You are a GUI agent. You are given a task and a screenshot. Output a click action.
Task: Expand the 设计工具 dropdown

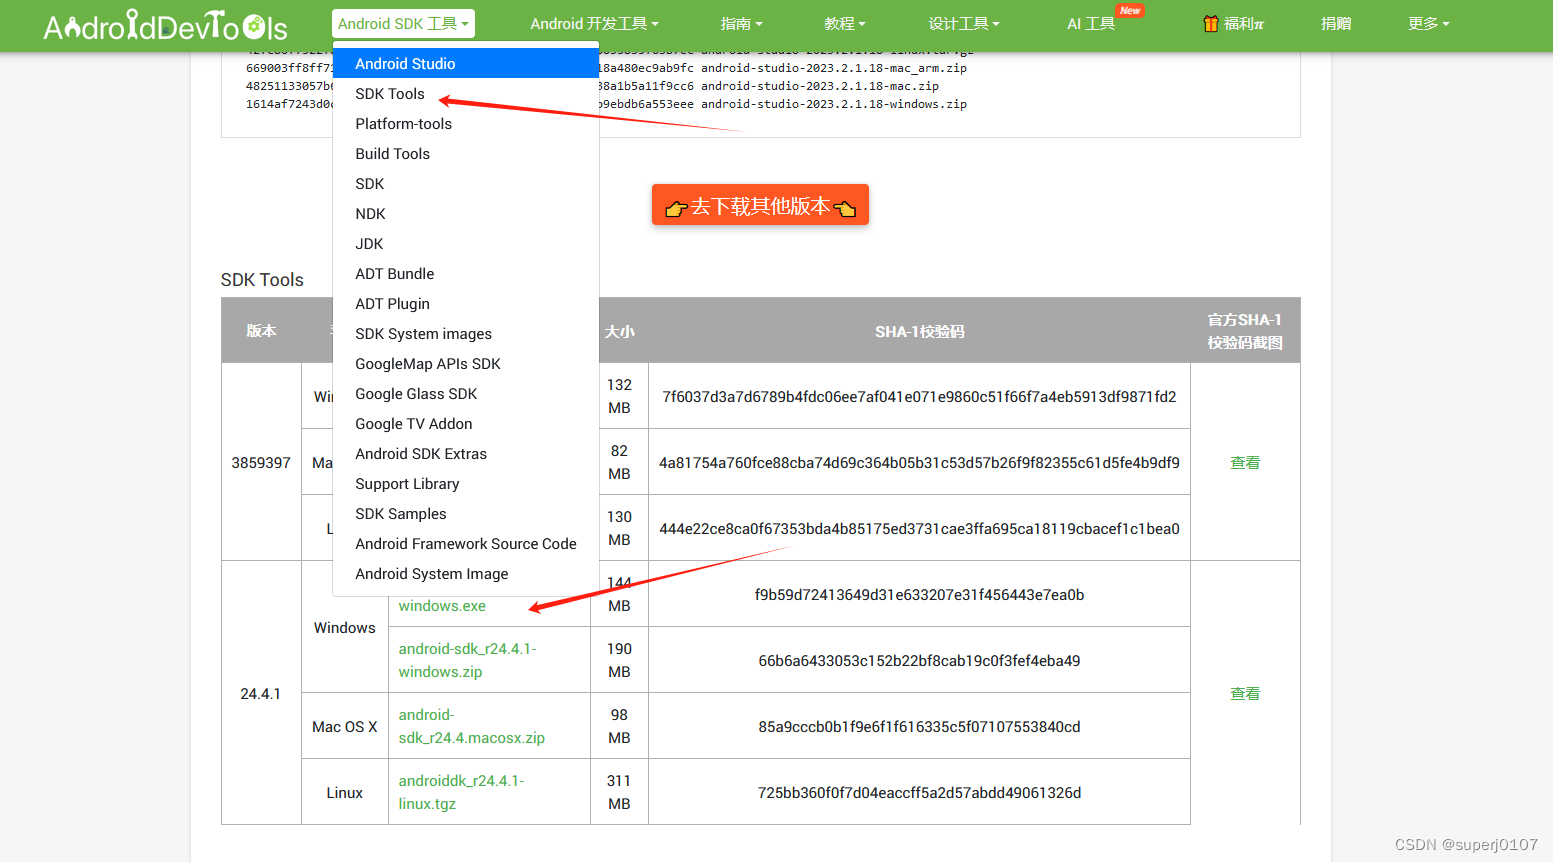pyautogui.click(x=964, y=24)
